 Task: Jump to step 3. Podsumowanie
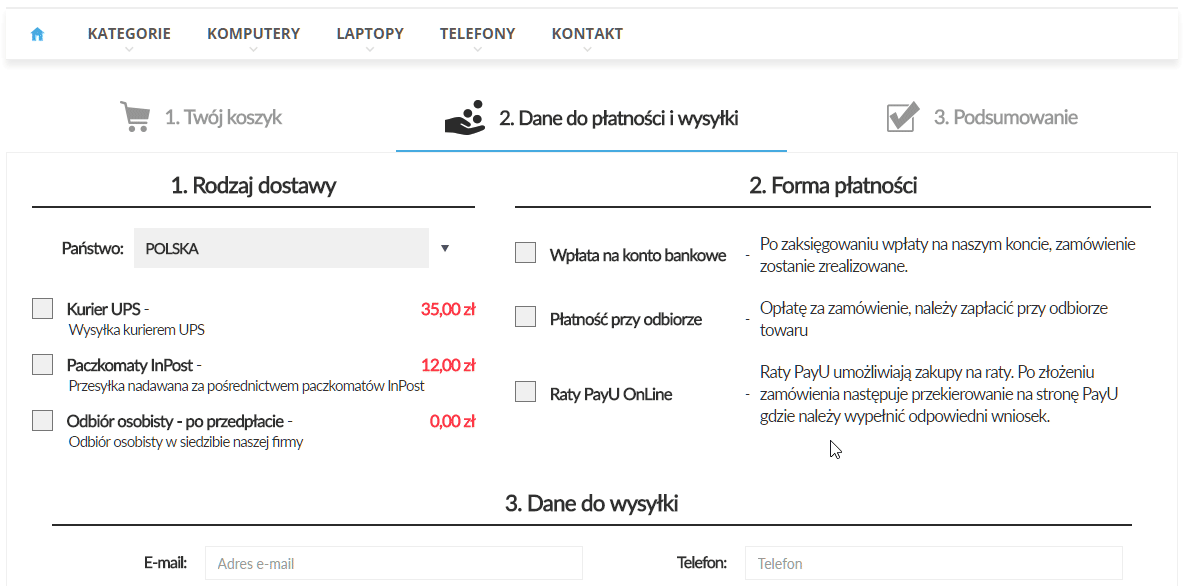(x=1005, y=118)
